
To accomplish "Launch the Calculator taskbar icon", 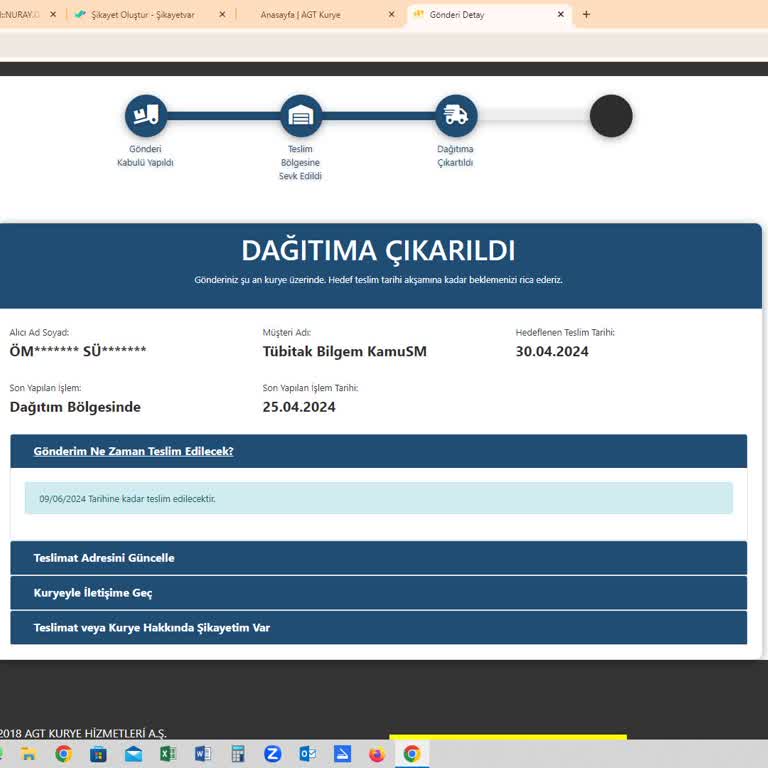I will coord(238,754).
